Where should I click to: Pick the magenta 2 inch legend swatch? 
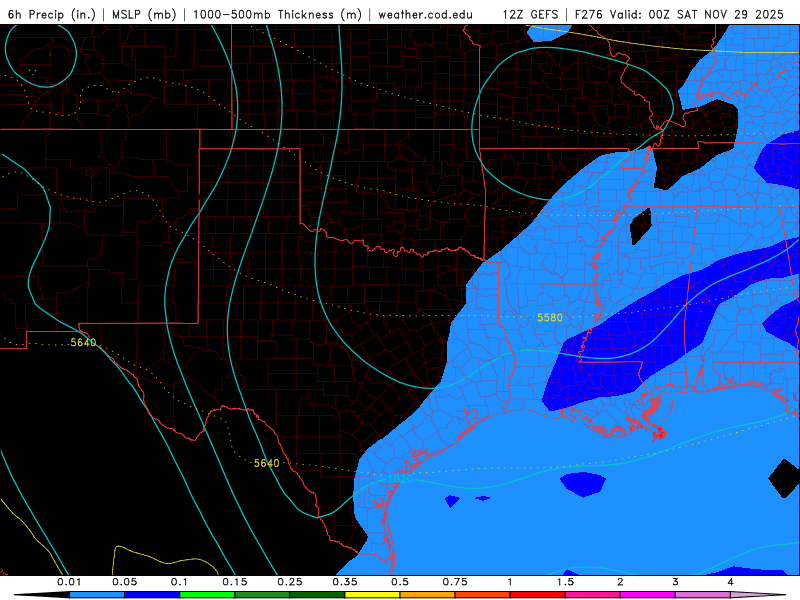[x=648, y=595]
